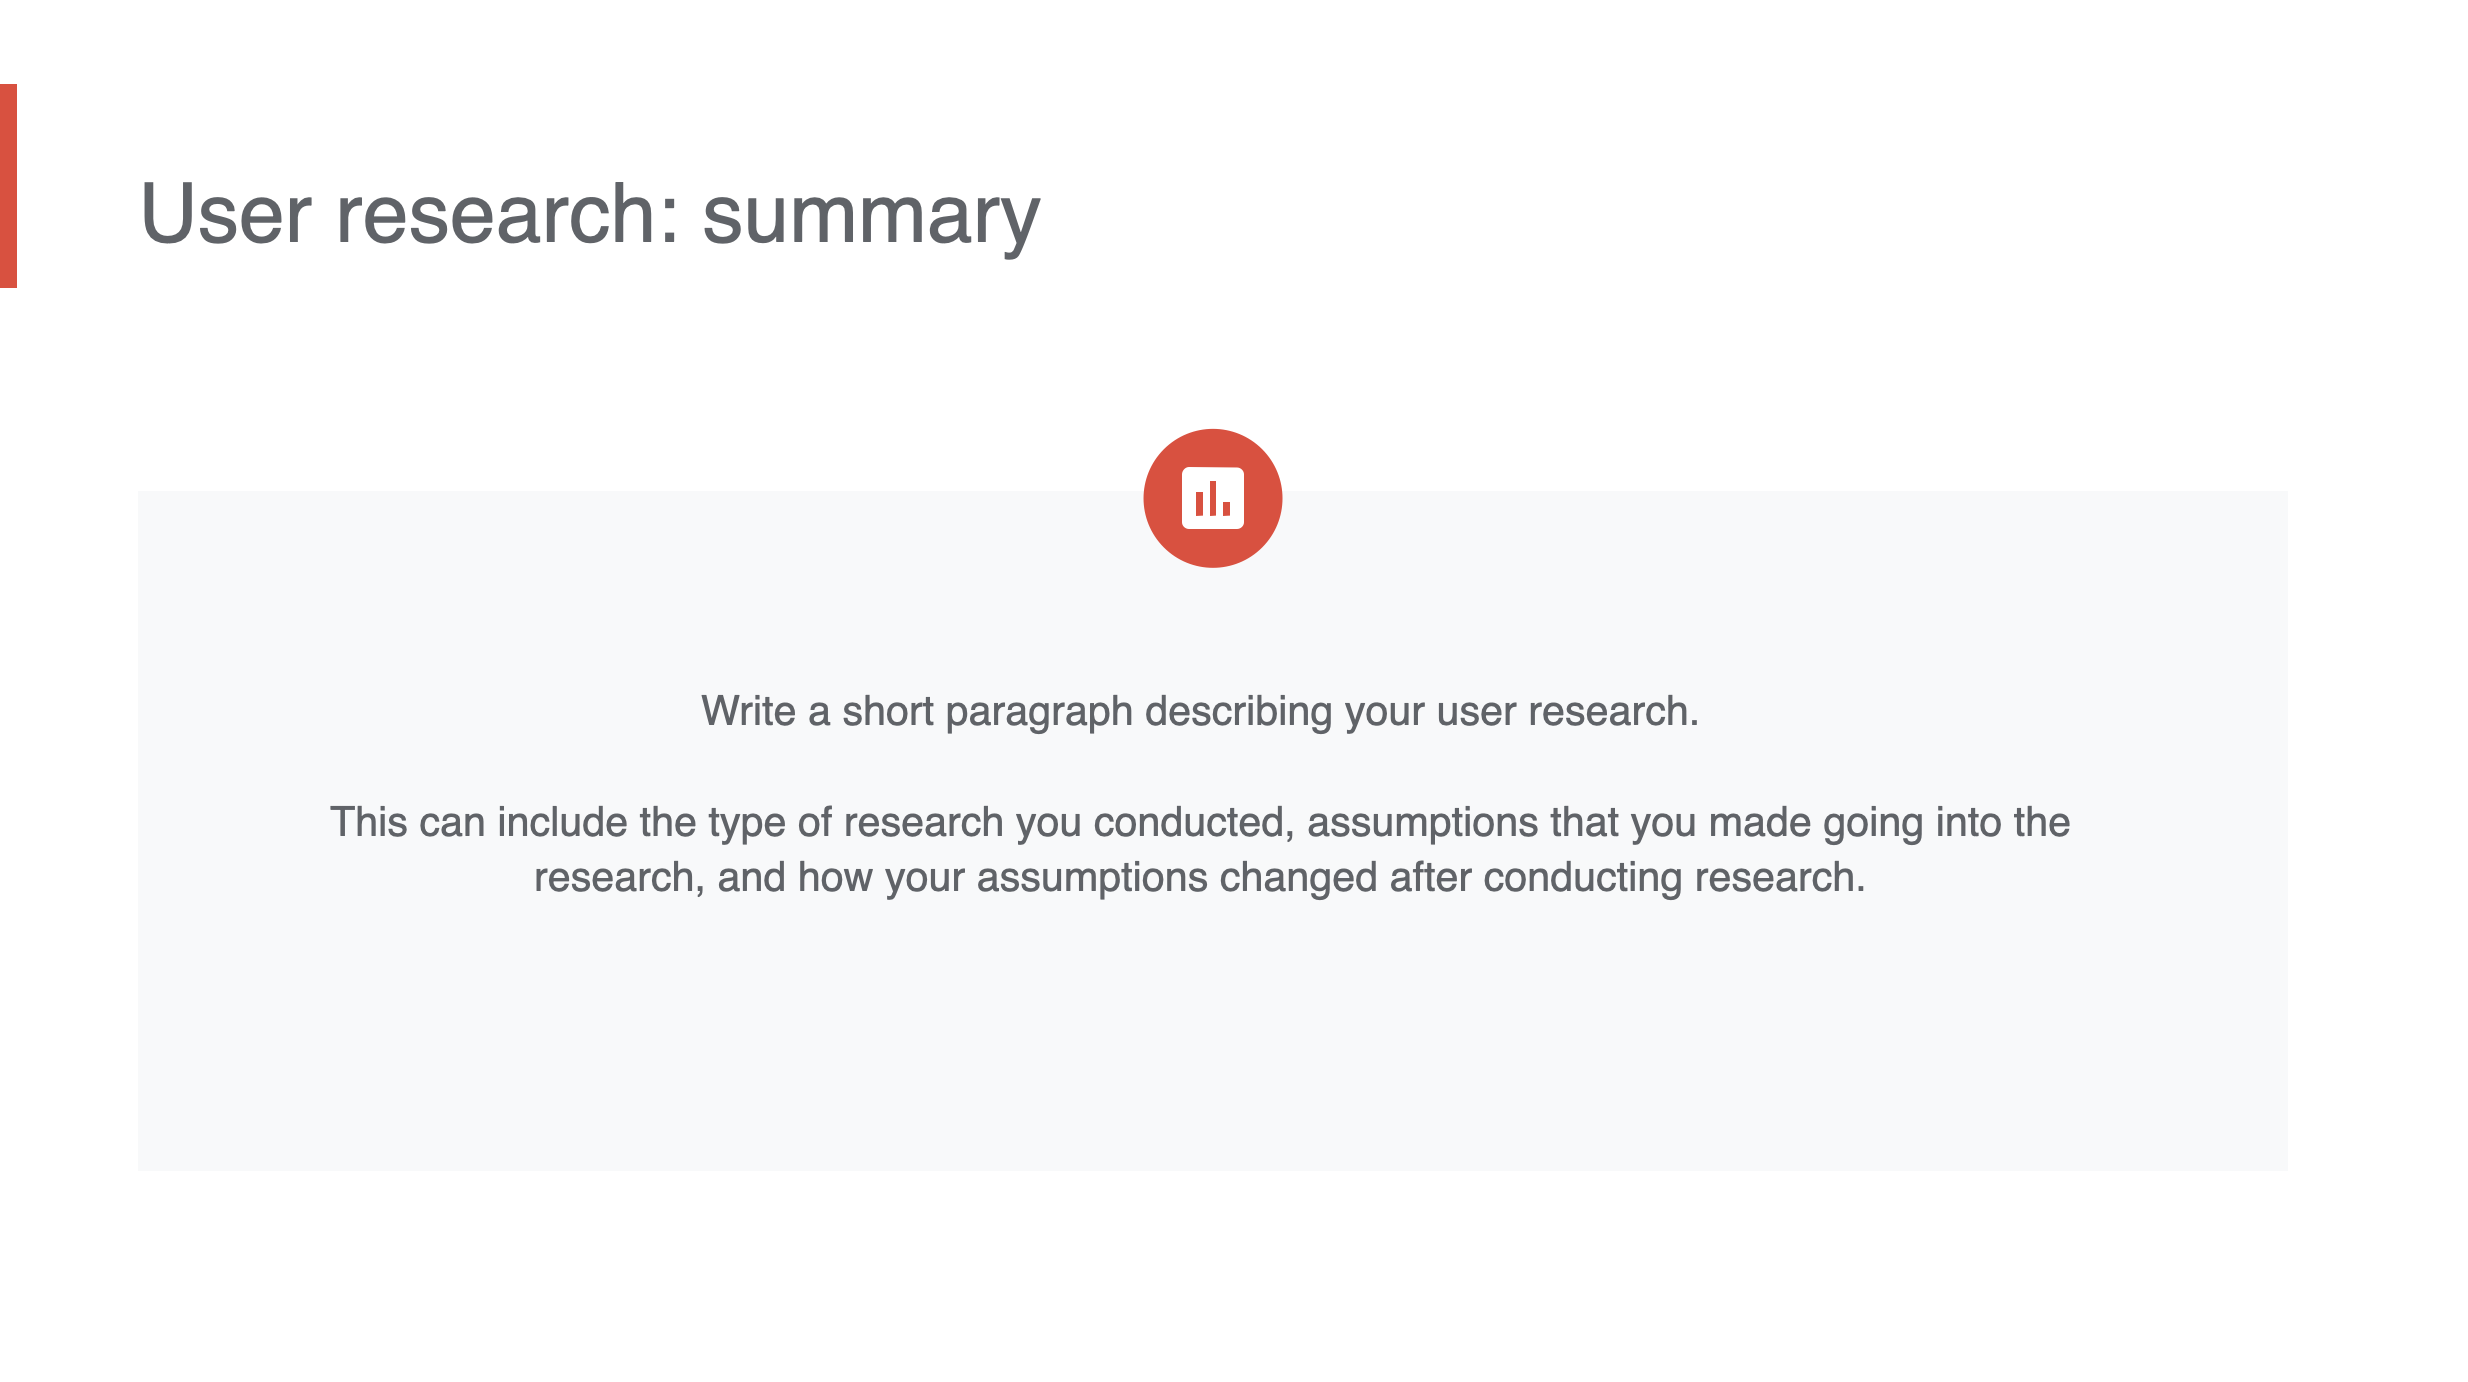Click the word "User" in the title
The height and width of the screenshot is (1382, 2468).
(x=226, y=214)
